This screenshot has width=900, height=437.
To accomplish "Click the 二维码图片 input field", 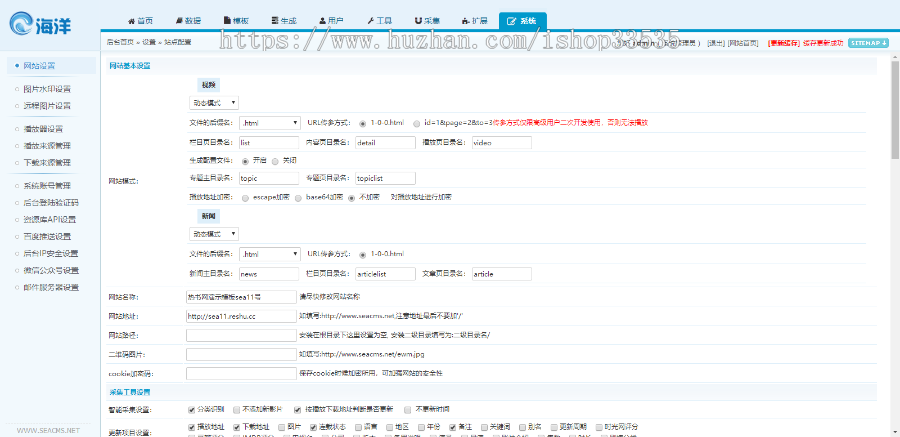I will [x=241, y=354].
